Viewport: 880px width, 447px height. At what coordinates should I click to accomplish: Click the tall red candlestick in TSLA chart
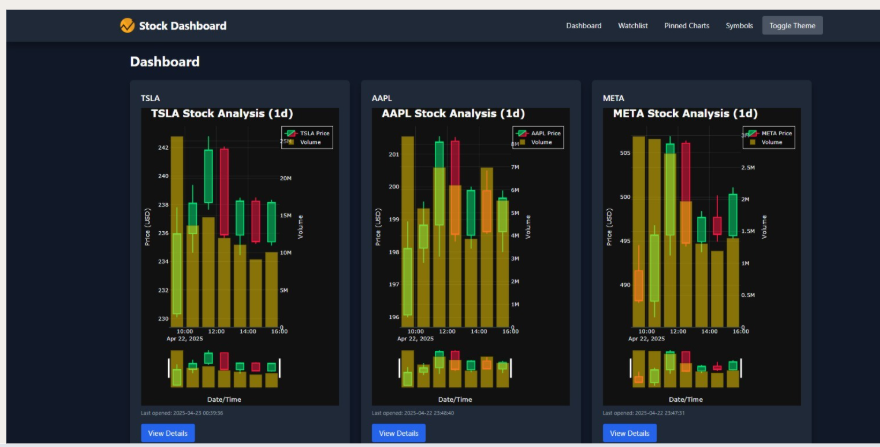224,191
